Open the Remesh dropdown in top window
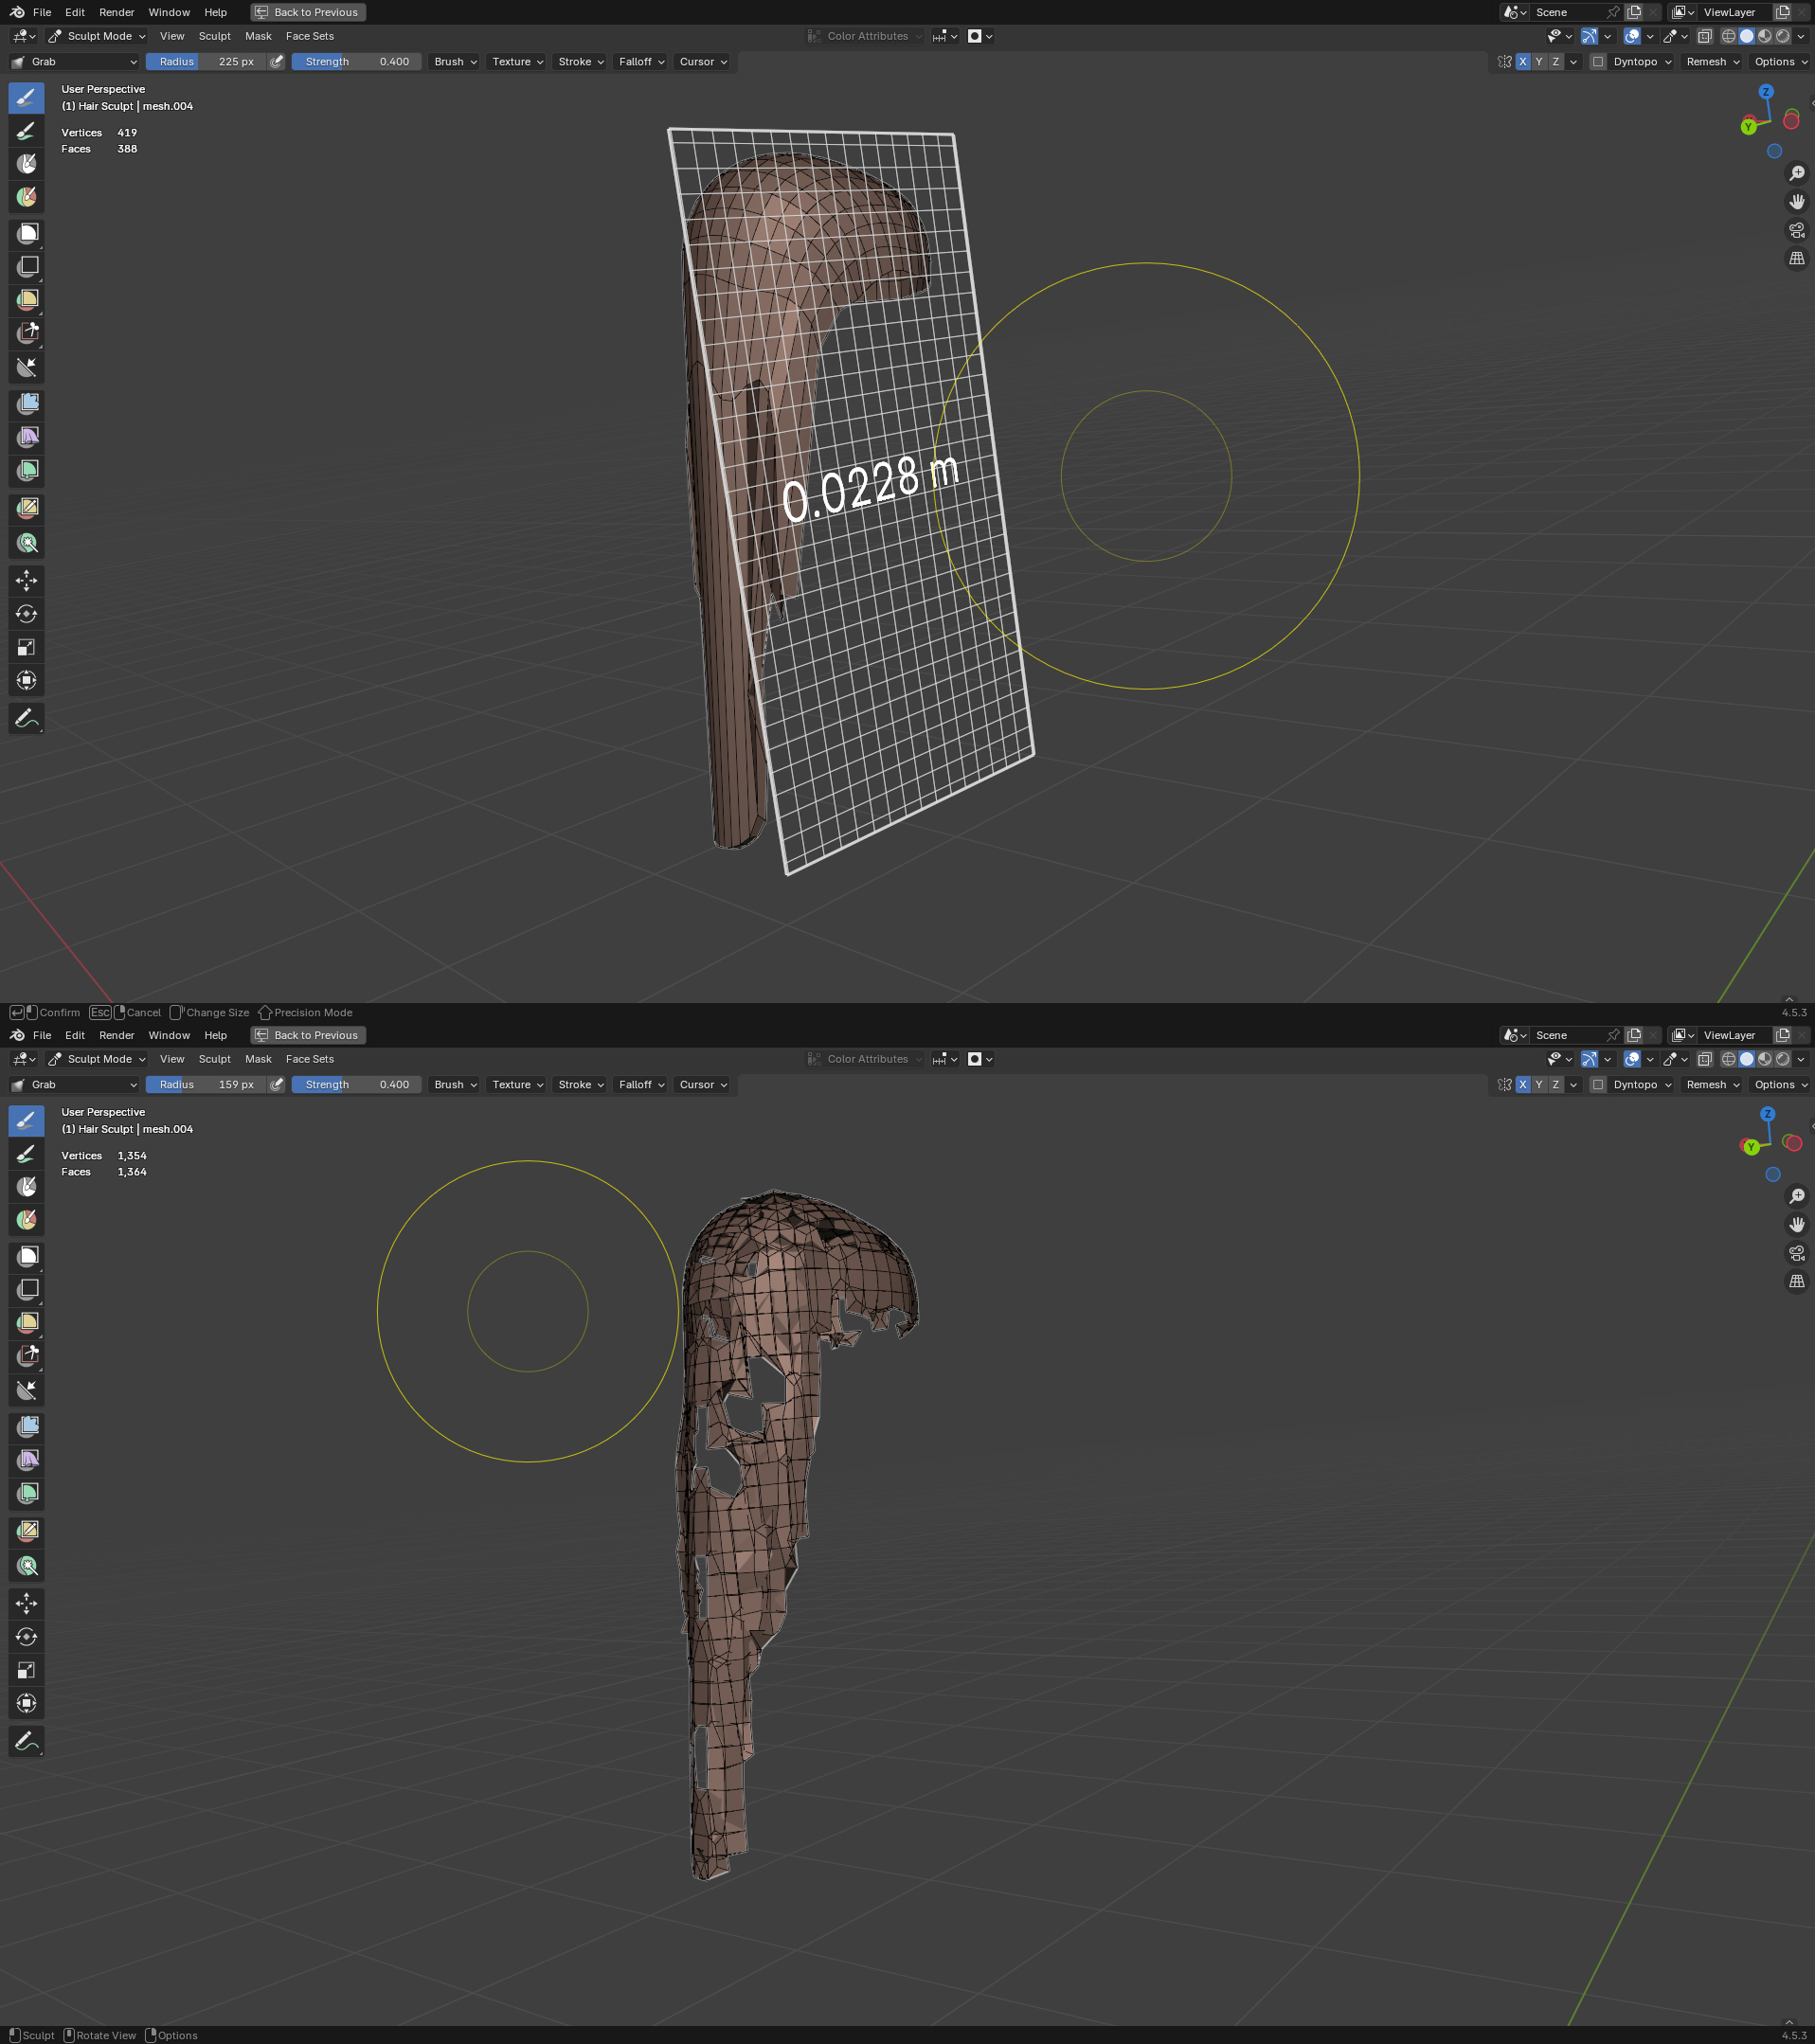The height and width of the screenshot is (2044, 1815). [1713, 62]
